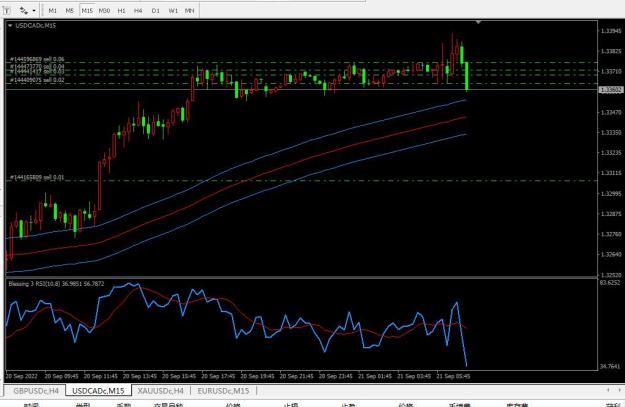Click the chart shift marker triangle

tap(478, 22)
